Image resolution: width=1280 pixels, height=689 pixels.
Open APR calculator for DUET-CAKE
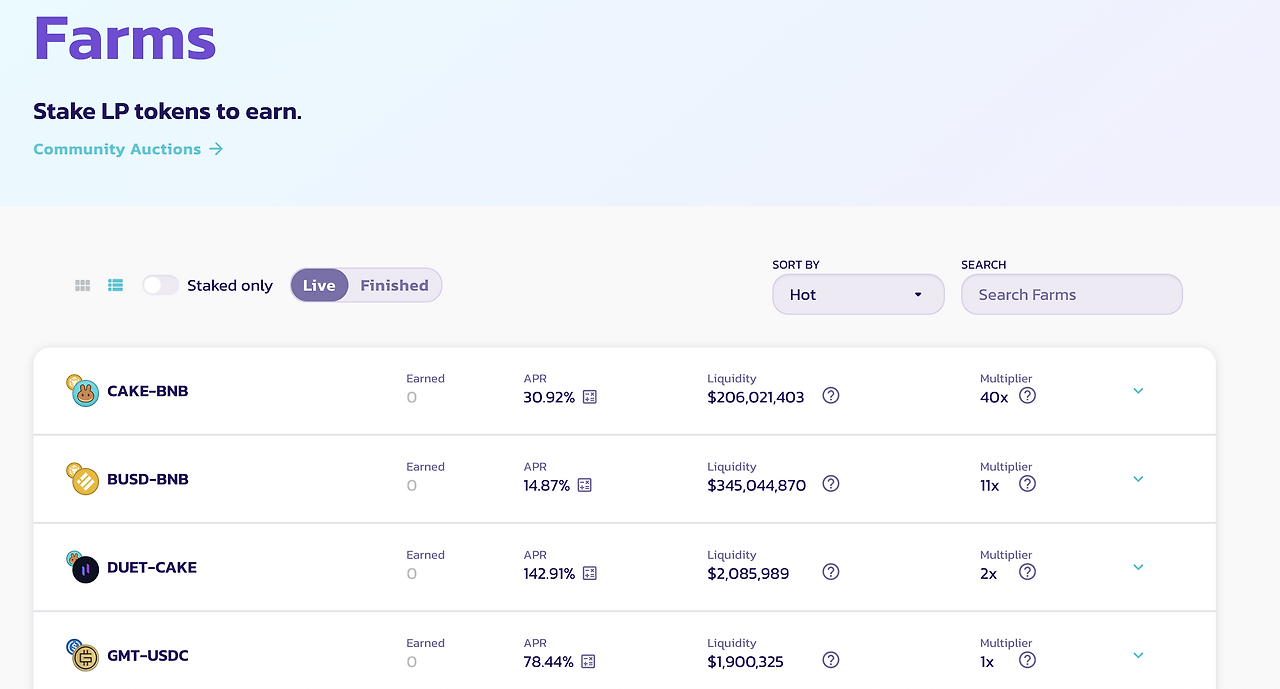[x=590, y=573]
